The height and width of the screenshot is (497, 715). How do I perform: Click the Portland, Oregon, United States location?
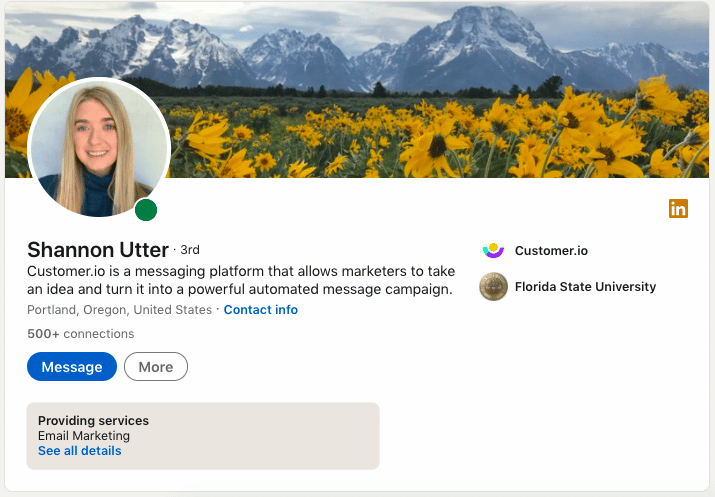click(x=119, y=310)
